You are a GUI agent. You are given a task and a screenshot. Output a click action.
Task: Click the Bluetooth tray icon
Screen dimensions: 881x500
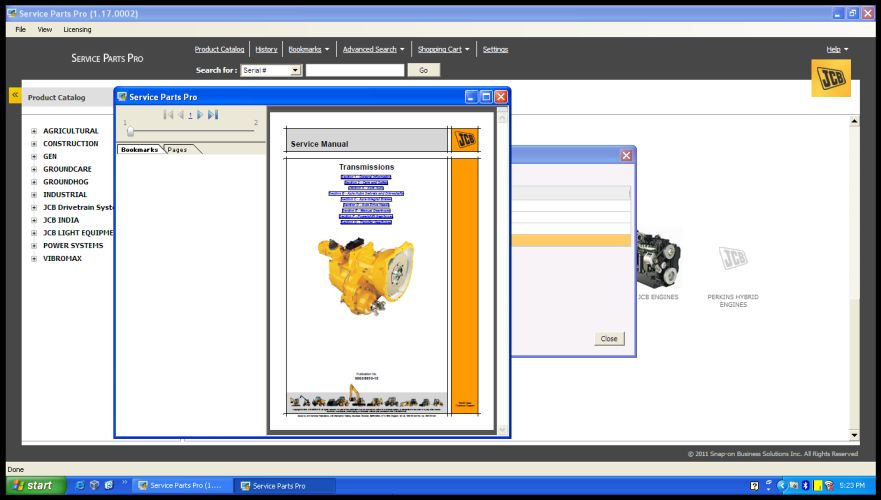pos(805,485)
